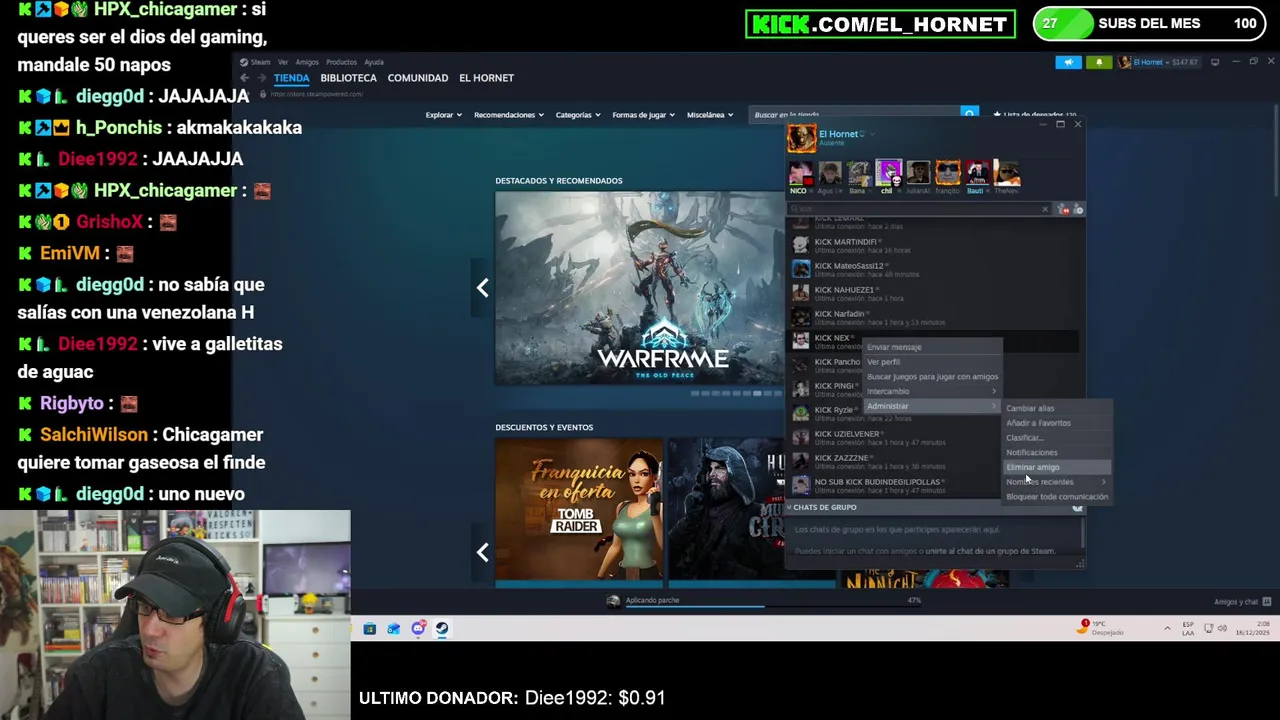Click the El Hornet avatar in friends window
The height and width of the screenshot is (720, 1280).
801,138
